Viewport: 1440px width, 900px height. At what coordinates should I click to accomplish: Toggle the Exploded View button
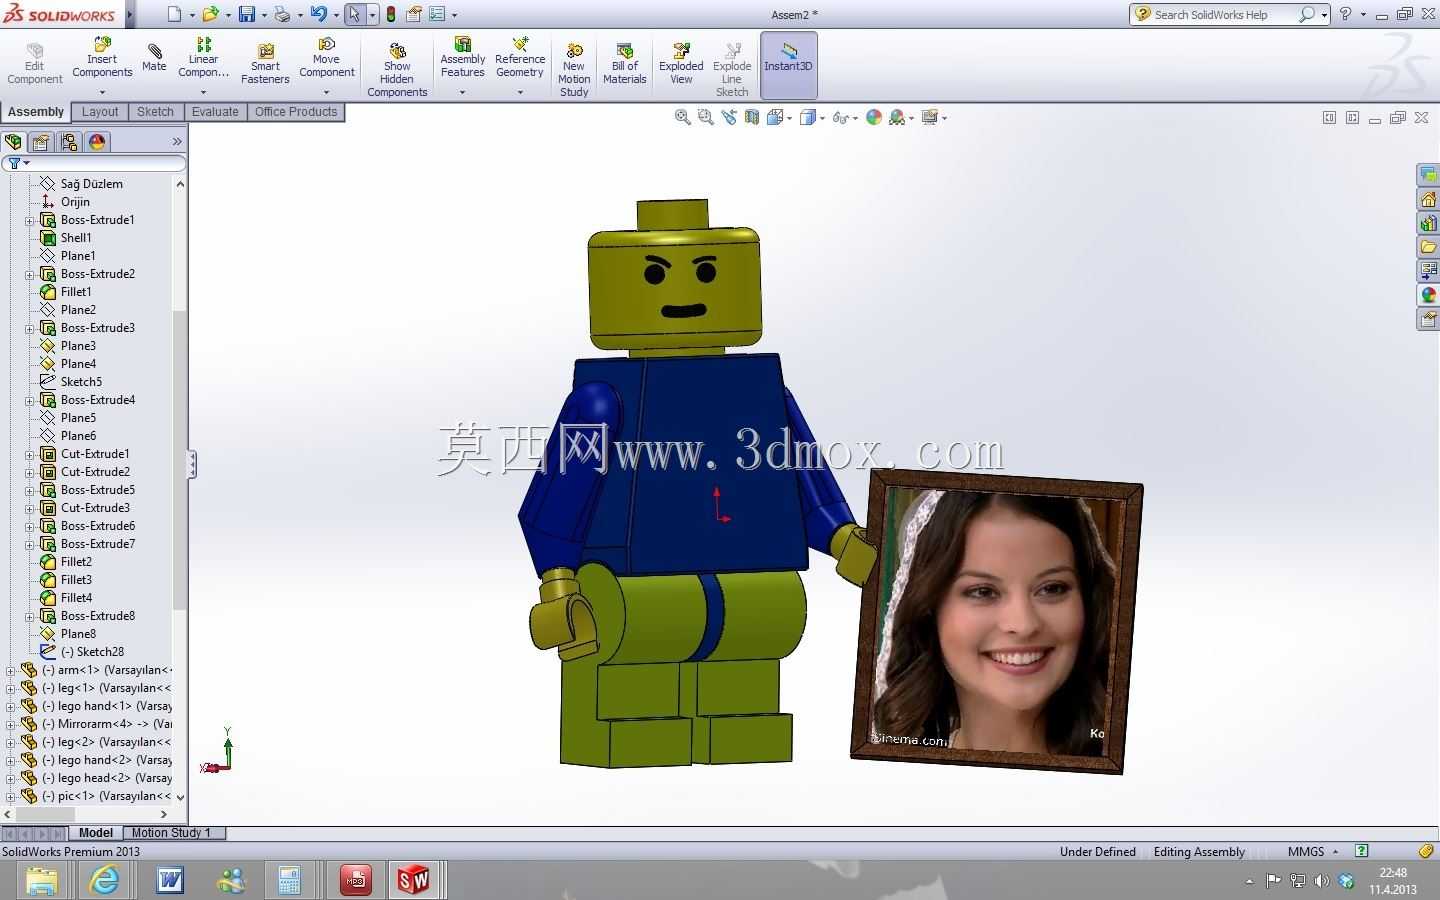[681, 64]
